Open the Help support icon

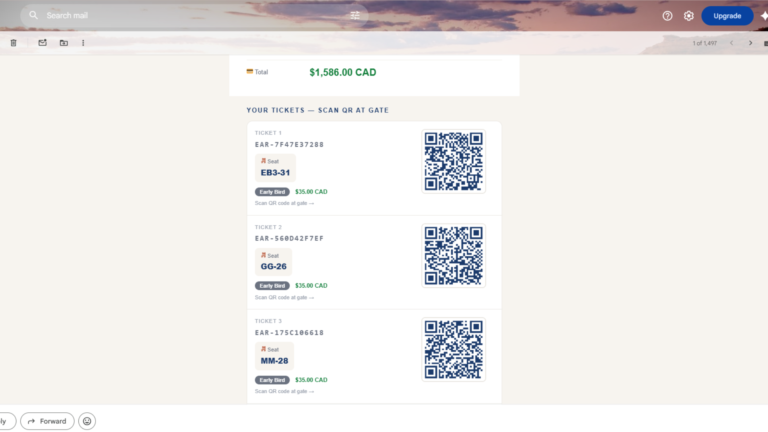[x=667, y=16]
